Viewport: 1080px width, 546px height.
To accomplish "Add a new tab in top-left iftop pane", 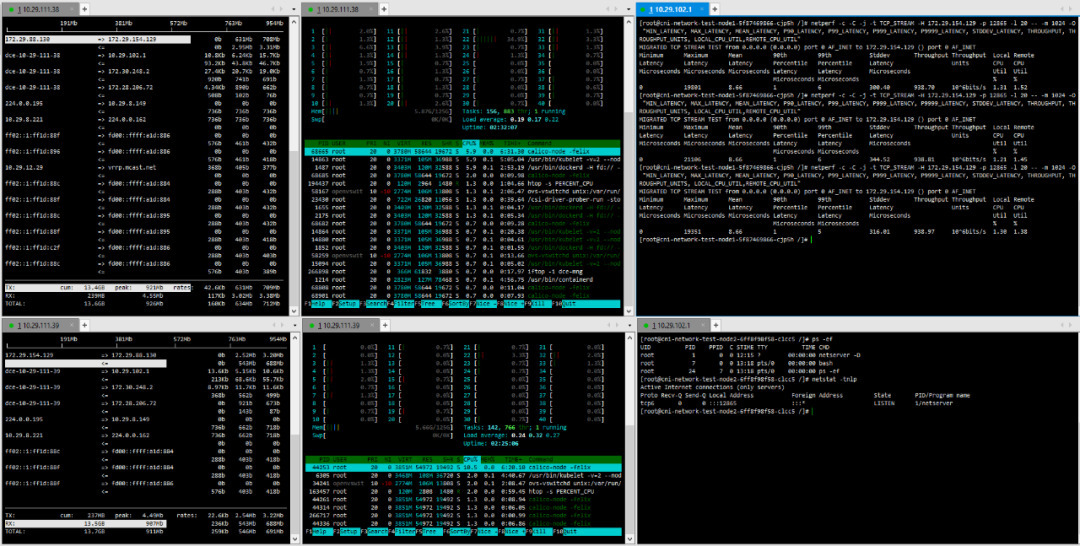I will 85,9.
